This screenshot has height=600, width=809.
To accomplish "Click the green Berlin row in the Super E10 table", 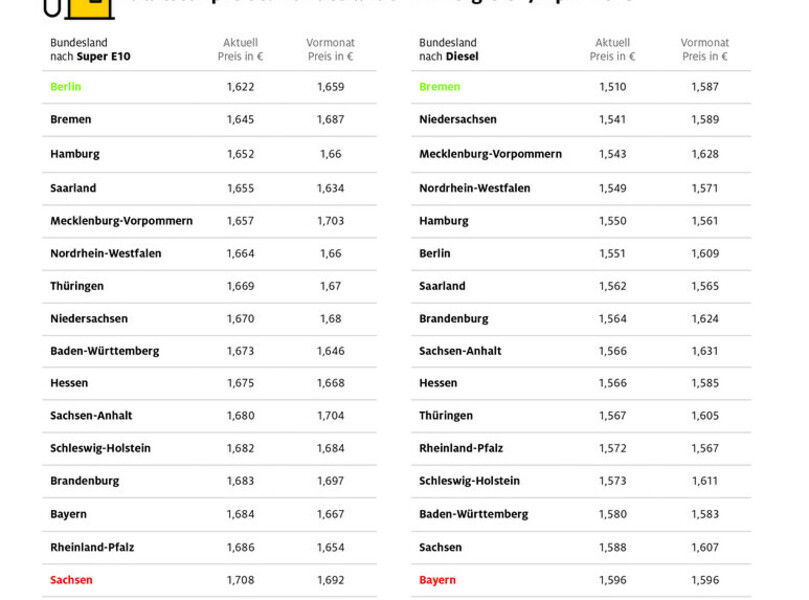I will tap(66, 87).
